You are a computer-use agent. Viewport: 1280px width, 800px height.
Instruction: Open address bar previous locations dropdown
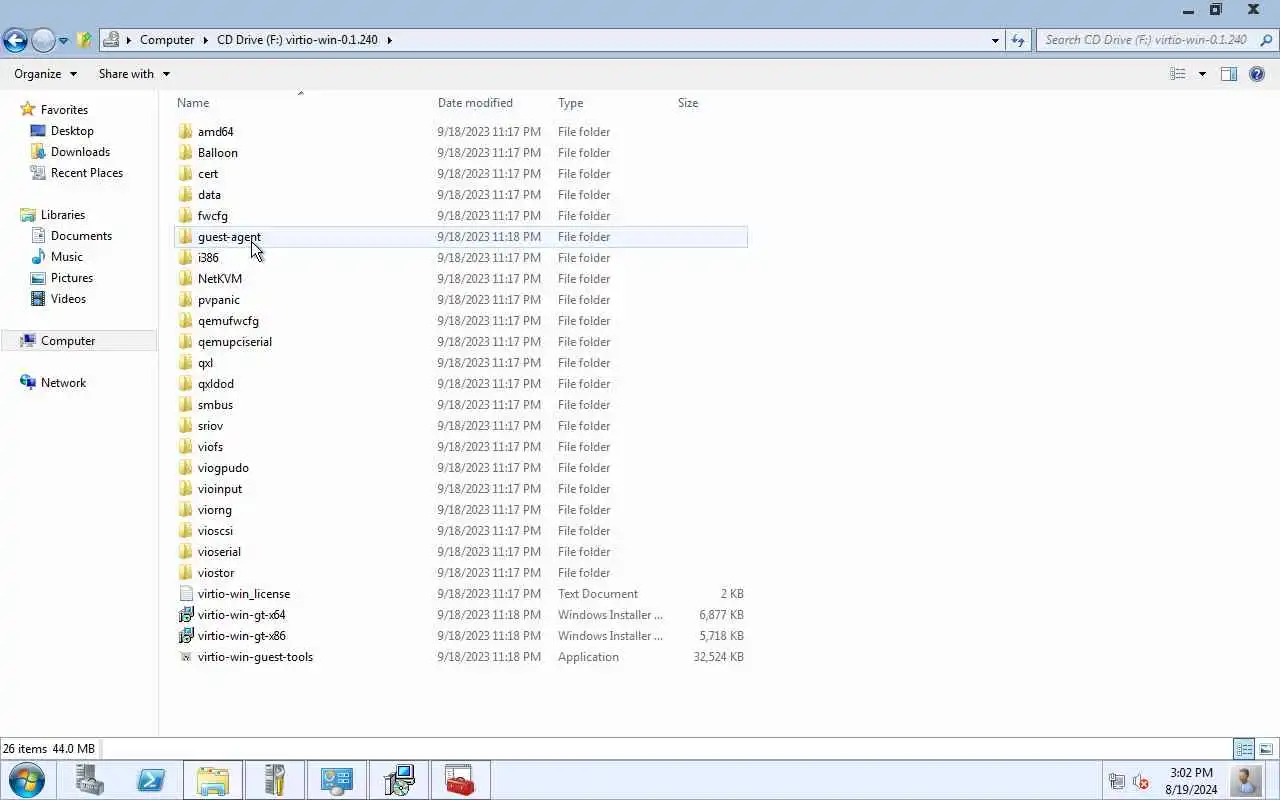tap(995, 41)
